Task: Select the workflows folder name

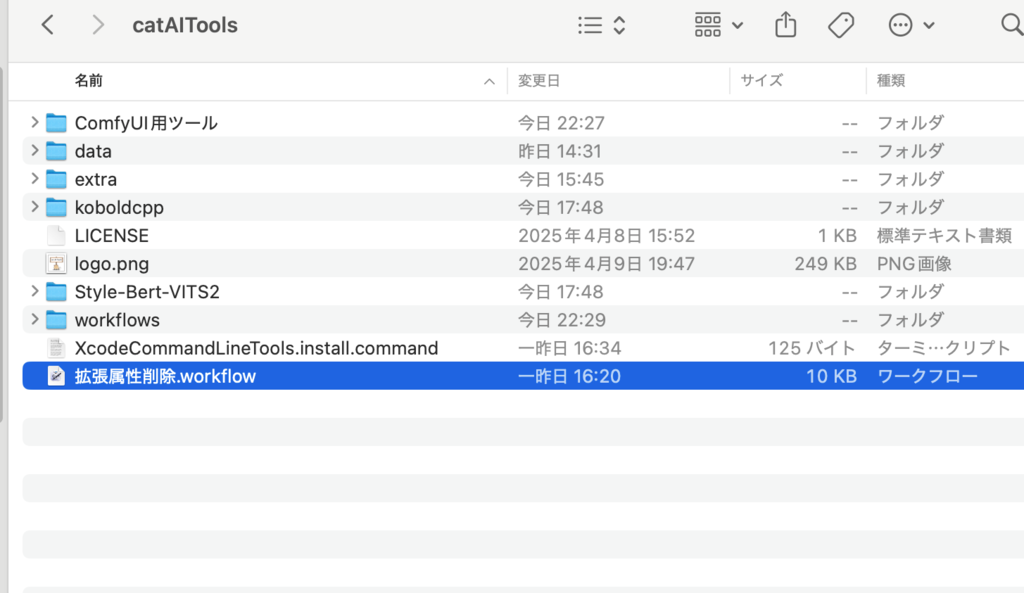Action: tap(117, 320)
